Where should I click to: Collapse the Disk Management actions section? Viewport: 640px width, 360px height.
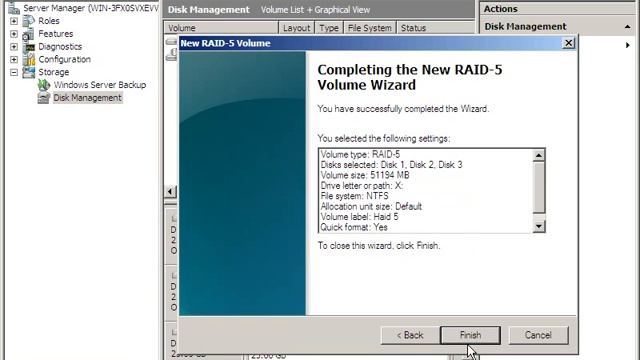click(x=627, y=27)
